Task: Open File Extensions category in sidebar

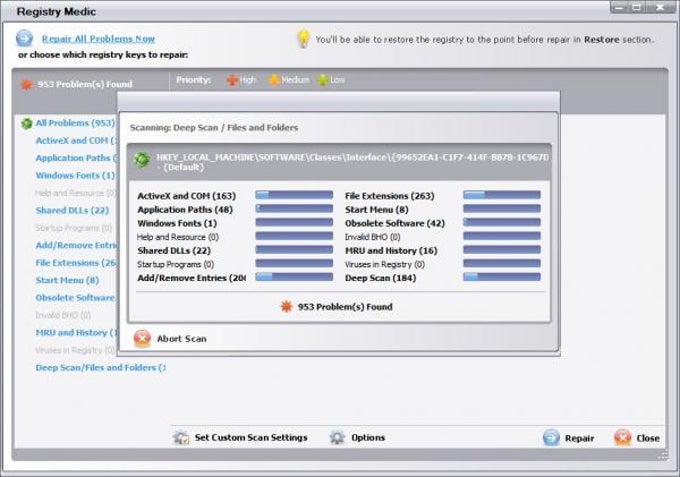Action: (x=76, y=263)
